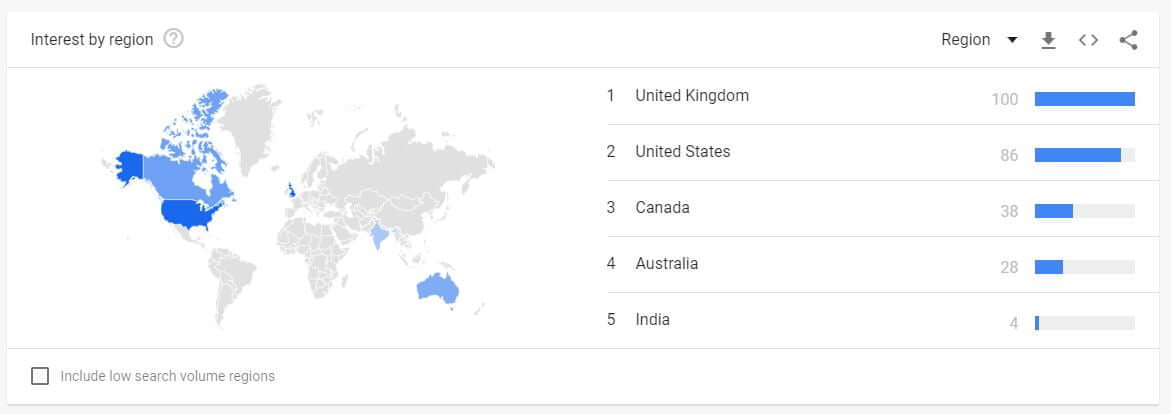The height and width of the screenshot is (414, 1171).
Task: Click India on the world map
Action: 379,236
